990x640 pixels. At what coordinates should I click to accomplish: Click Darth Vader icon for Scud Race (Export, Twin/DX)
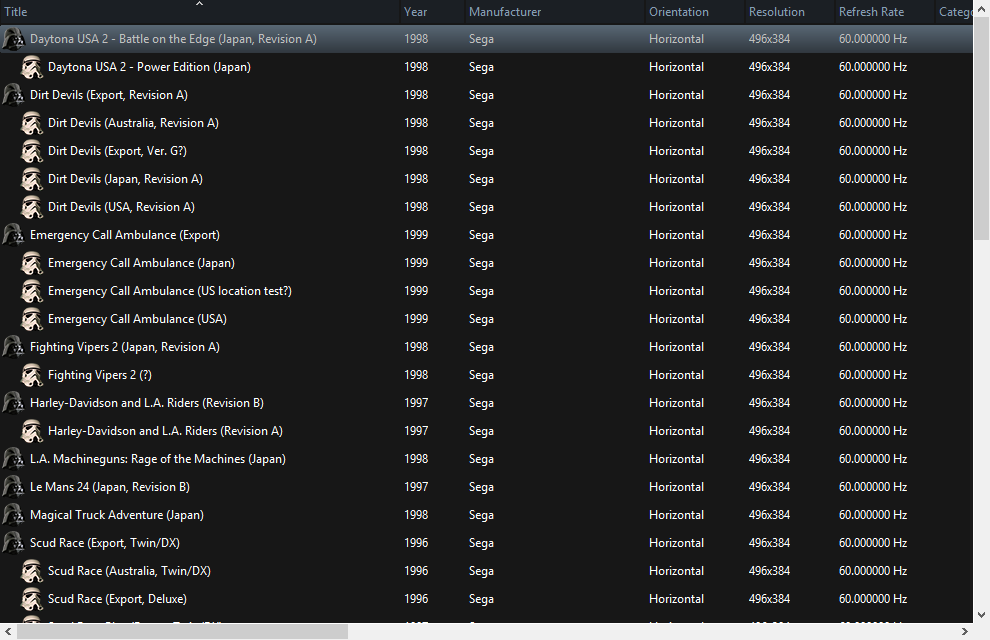13,543
